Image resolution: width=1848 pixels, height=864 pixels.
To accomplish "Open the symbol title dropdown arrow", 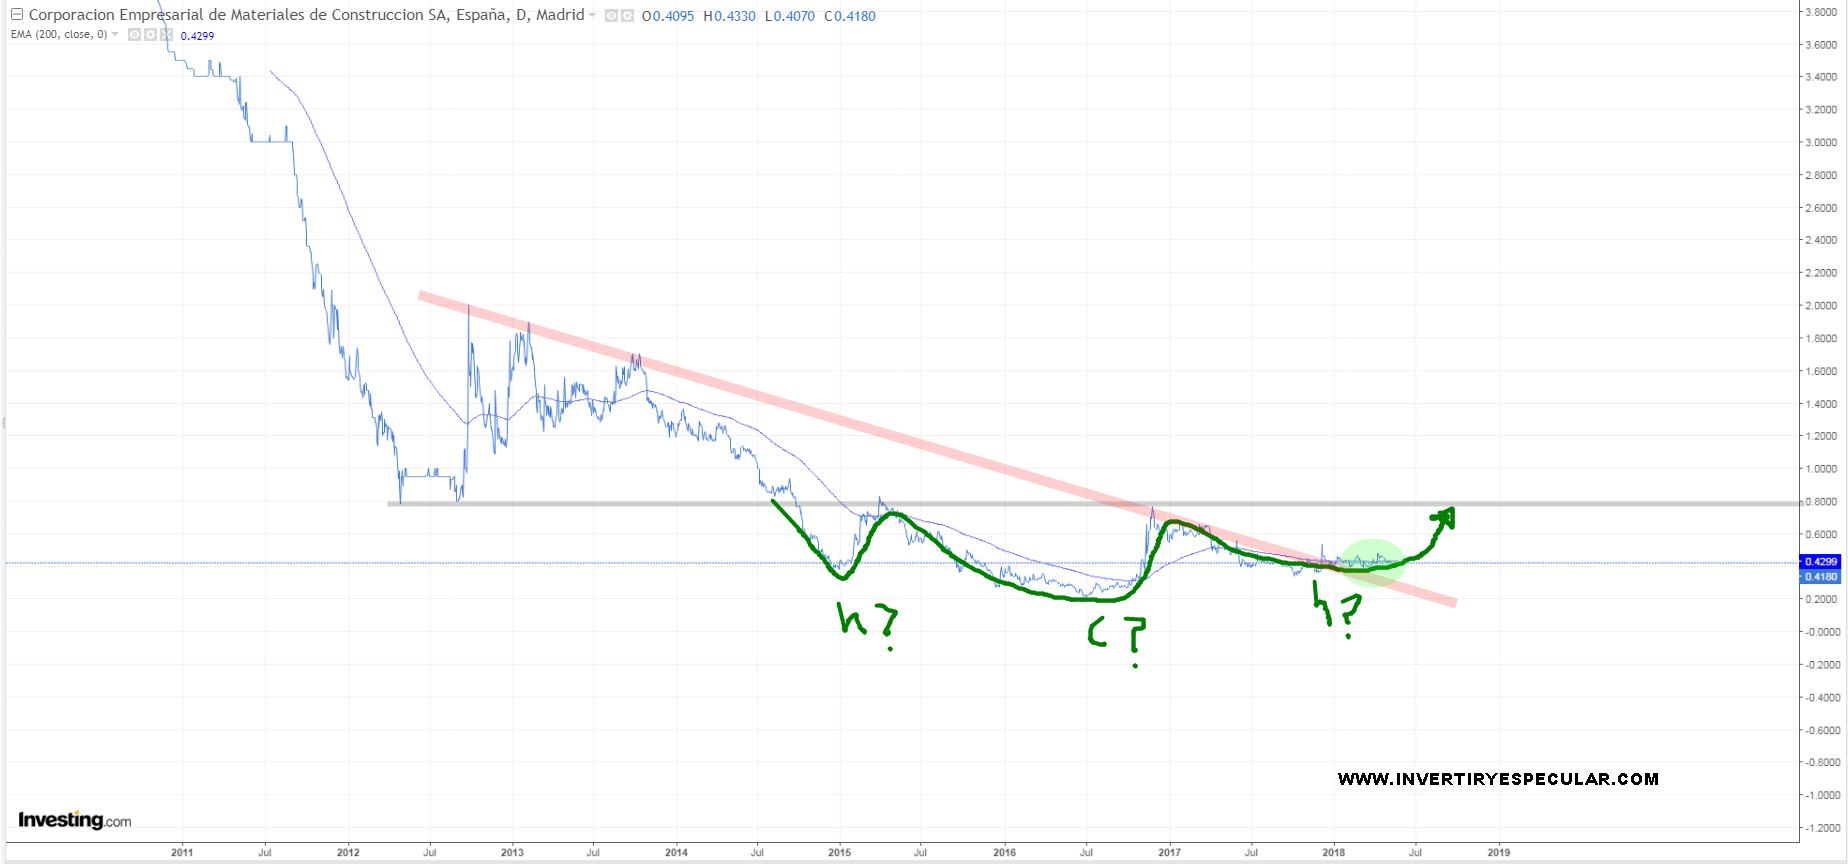I will tap(592, 15).
